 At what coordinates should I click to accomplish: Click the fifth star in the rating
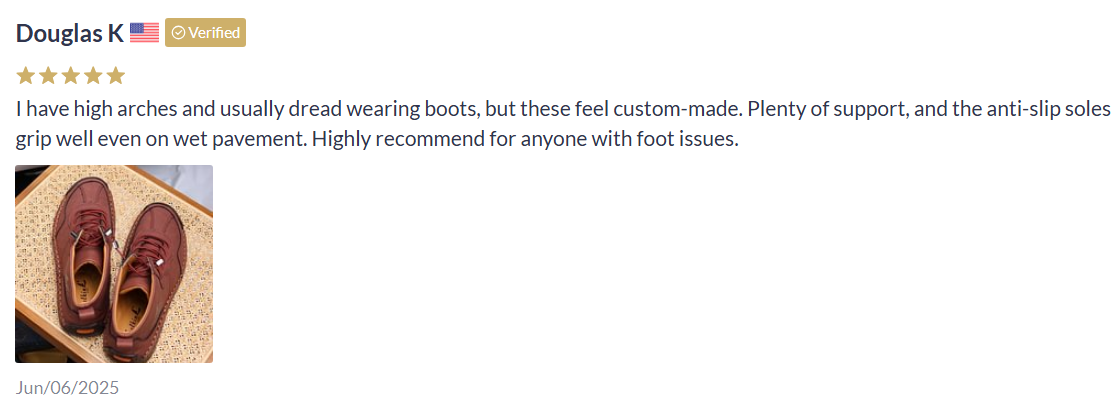(x=116, y=75)
